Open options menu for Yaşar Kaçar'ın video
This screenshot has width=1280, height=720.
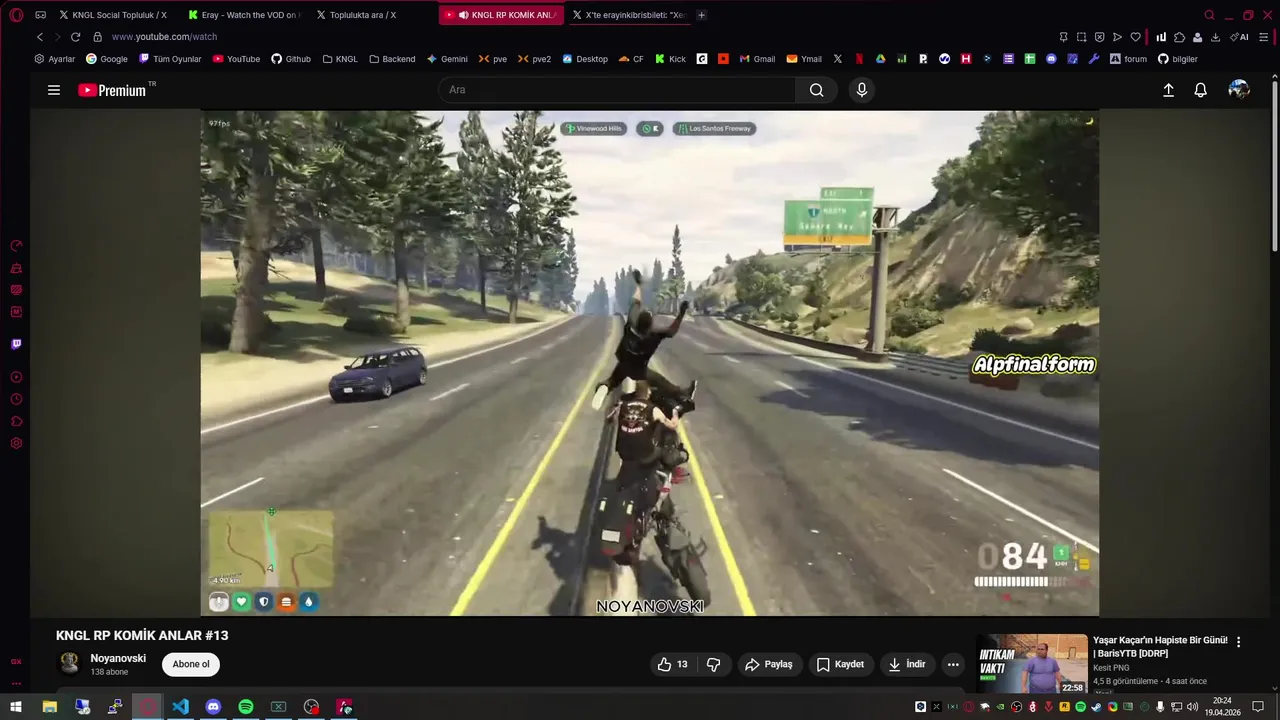point(1238,642)
